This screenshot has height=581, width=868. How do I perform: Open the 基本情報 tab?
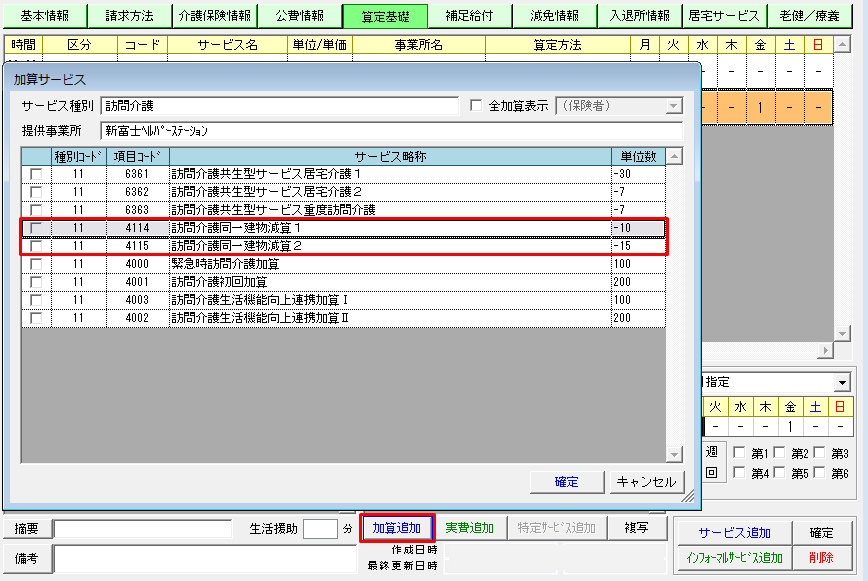(x=45, y=16)
